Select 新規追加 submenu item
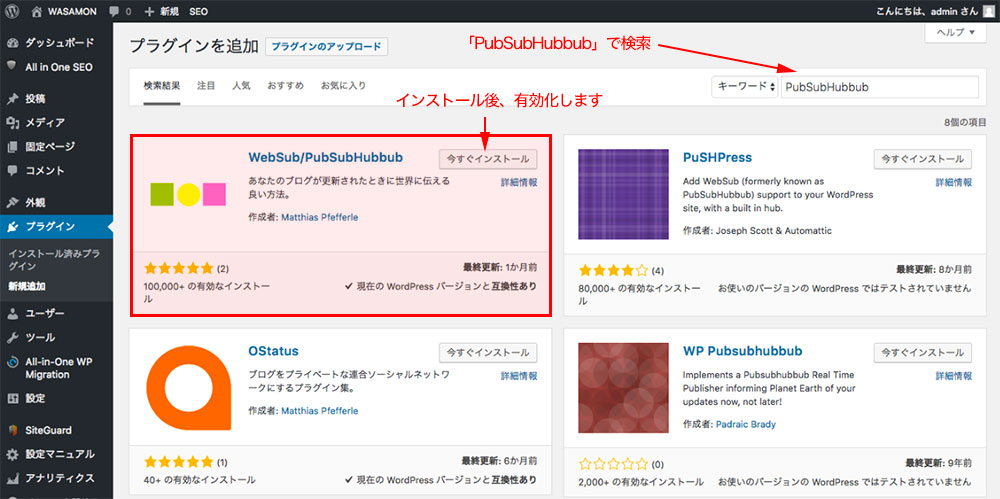This screenshot has height=499, width=1000. (x=27, y=287)
